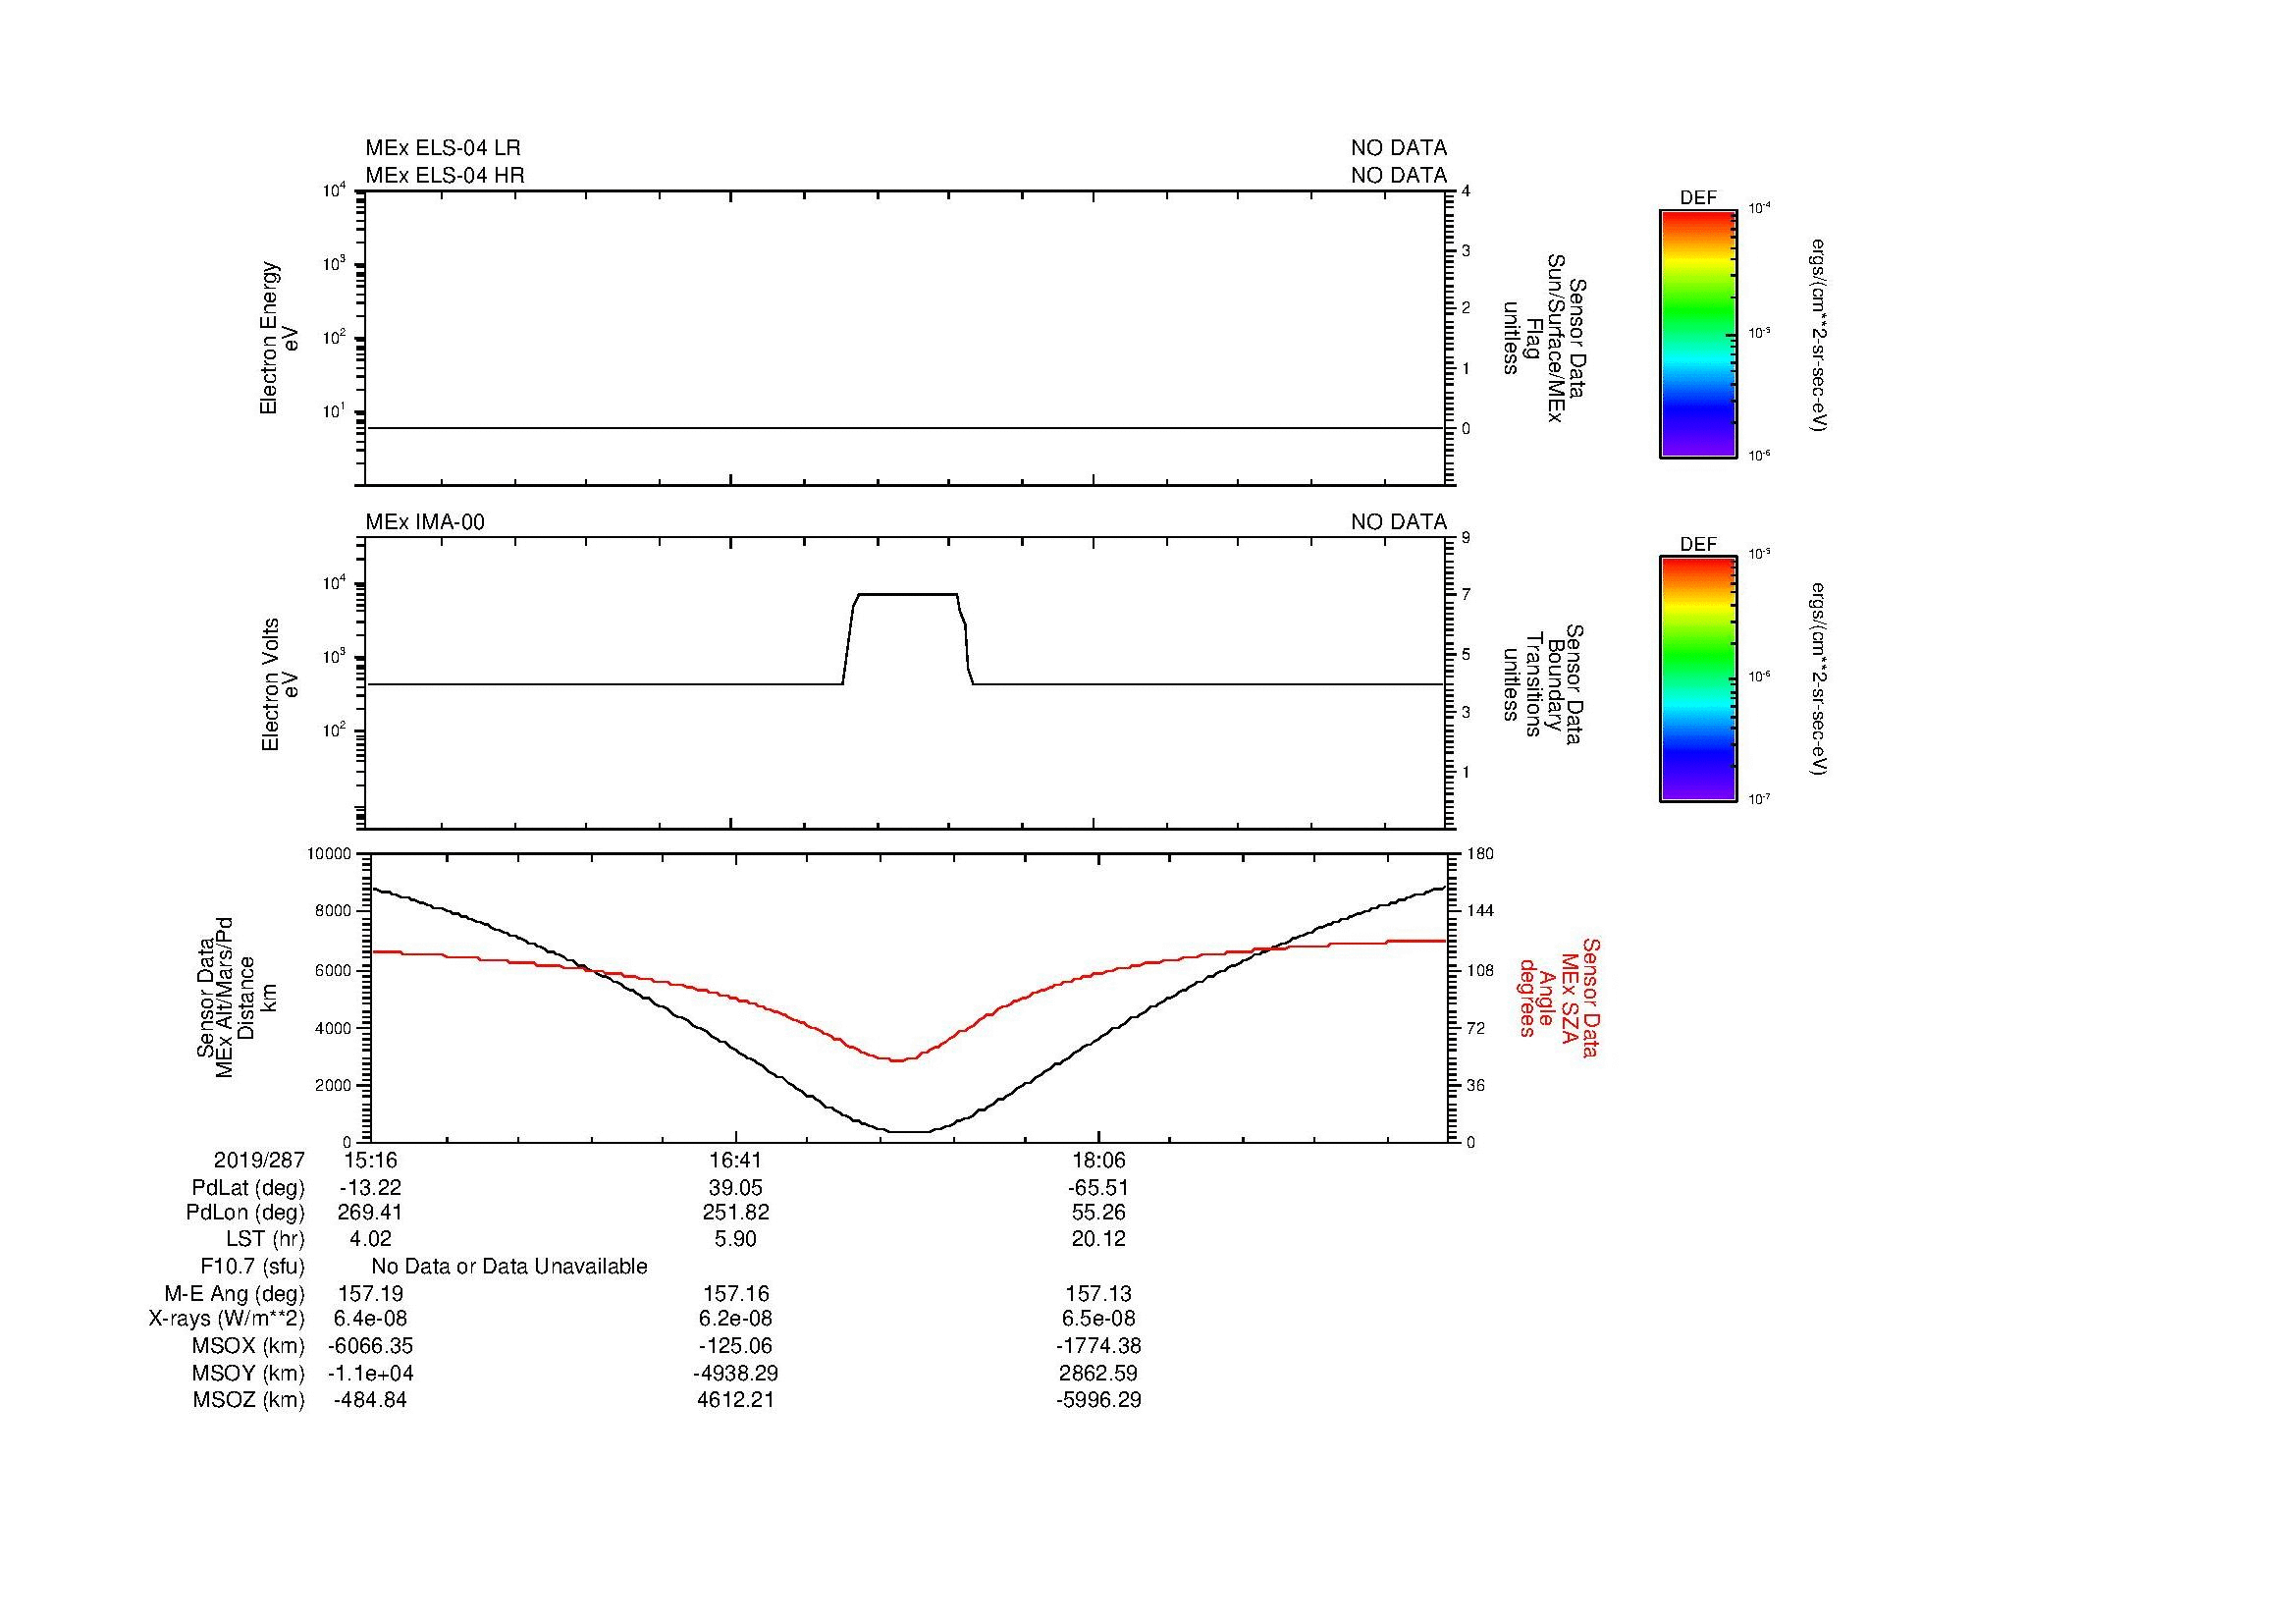Click the PdLat value -13.22
The image size is (2296, 1623).
pyautogui.click(x=370, y=1188)
